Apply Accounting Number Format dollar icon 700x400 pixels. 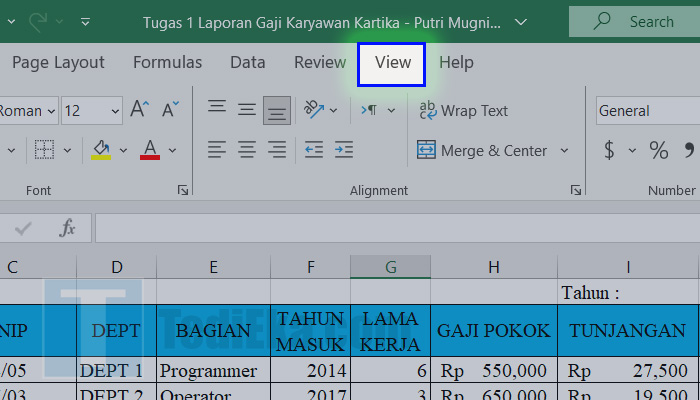[609, 150]
